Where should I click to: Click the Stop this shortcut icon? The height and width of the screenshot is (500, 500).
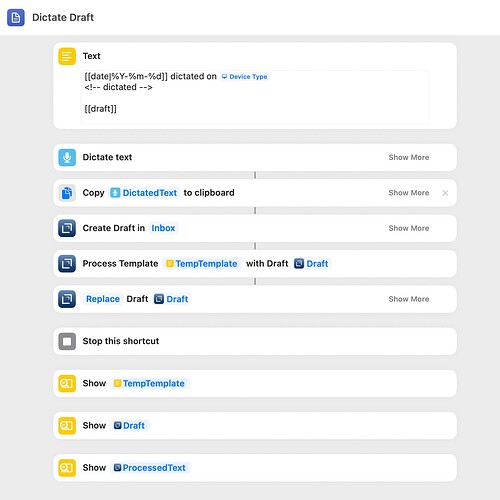[67, 341]
